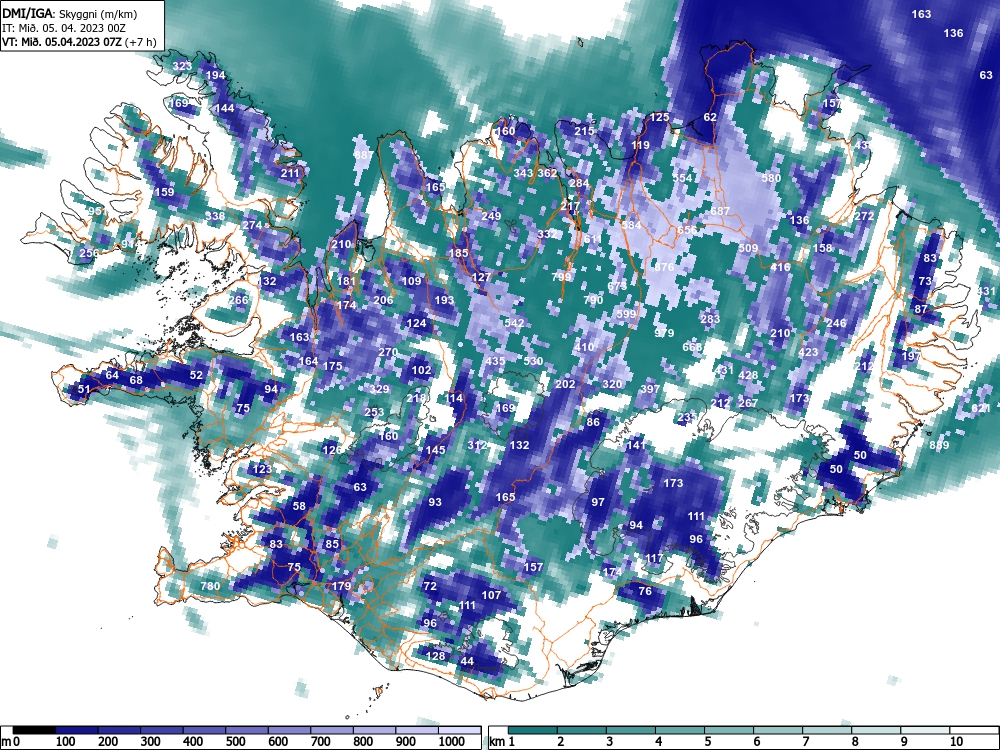The width and height of the screenshot is (1000, 750).
Task: Select the map value '215'
Action: [x=584, y=131]
